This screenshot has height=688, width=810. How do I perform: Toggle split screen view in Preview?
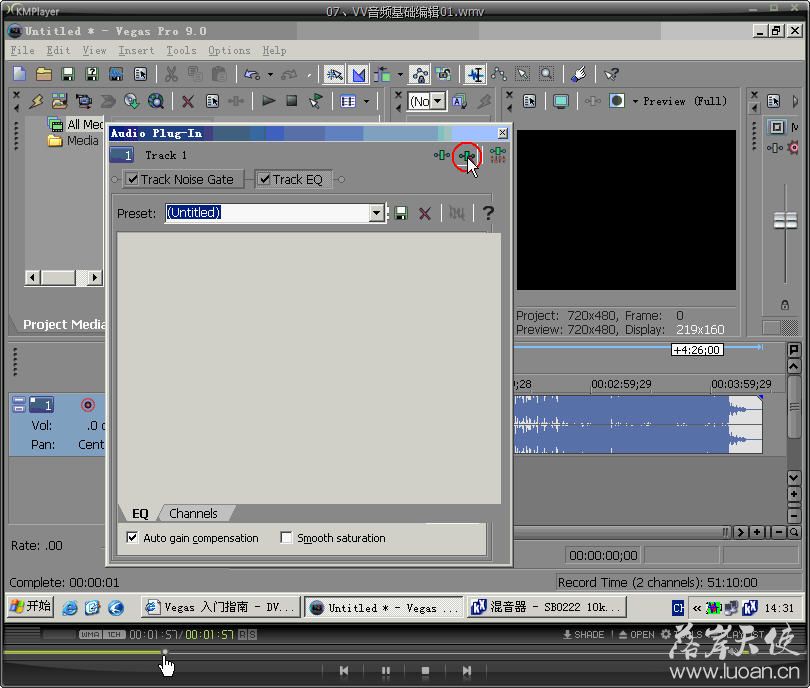coord(617,101)
